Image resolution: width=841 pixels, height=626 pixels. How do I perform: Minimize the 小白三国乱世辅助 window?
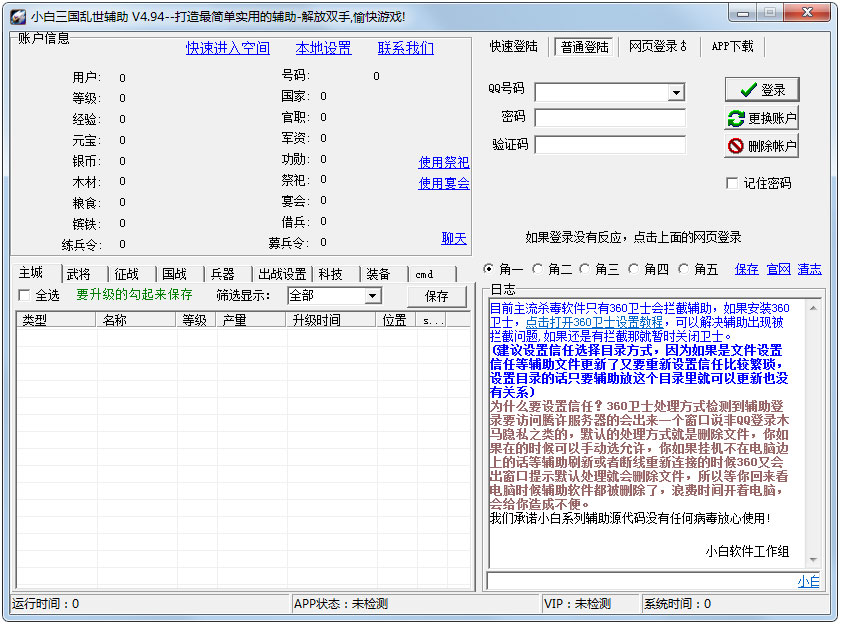point(742,13)
